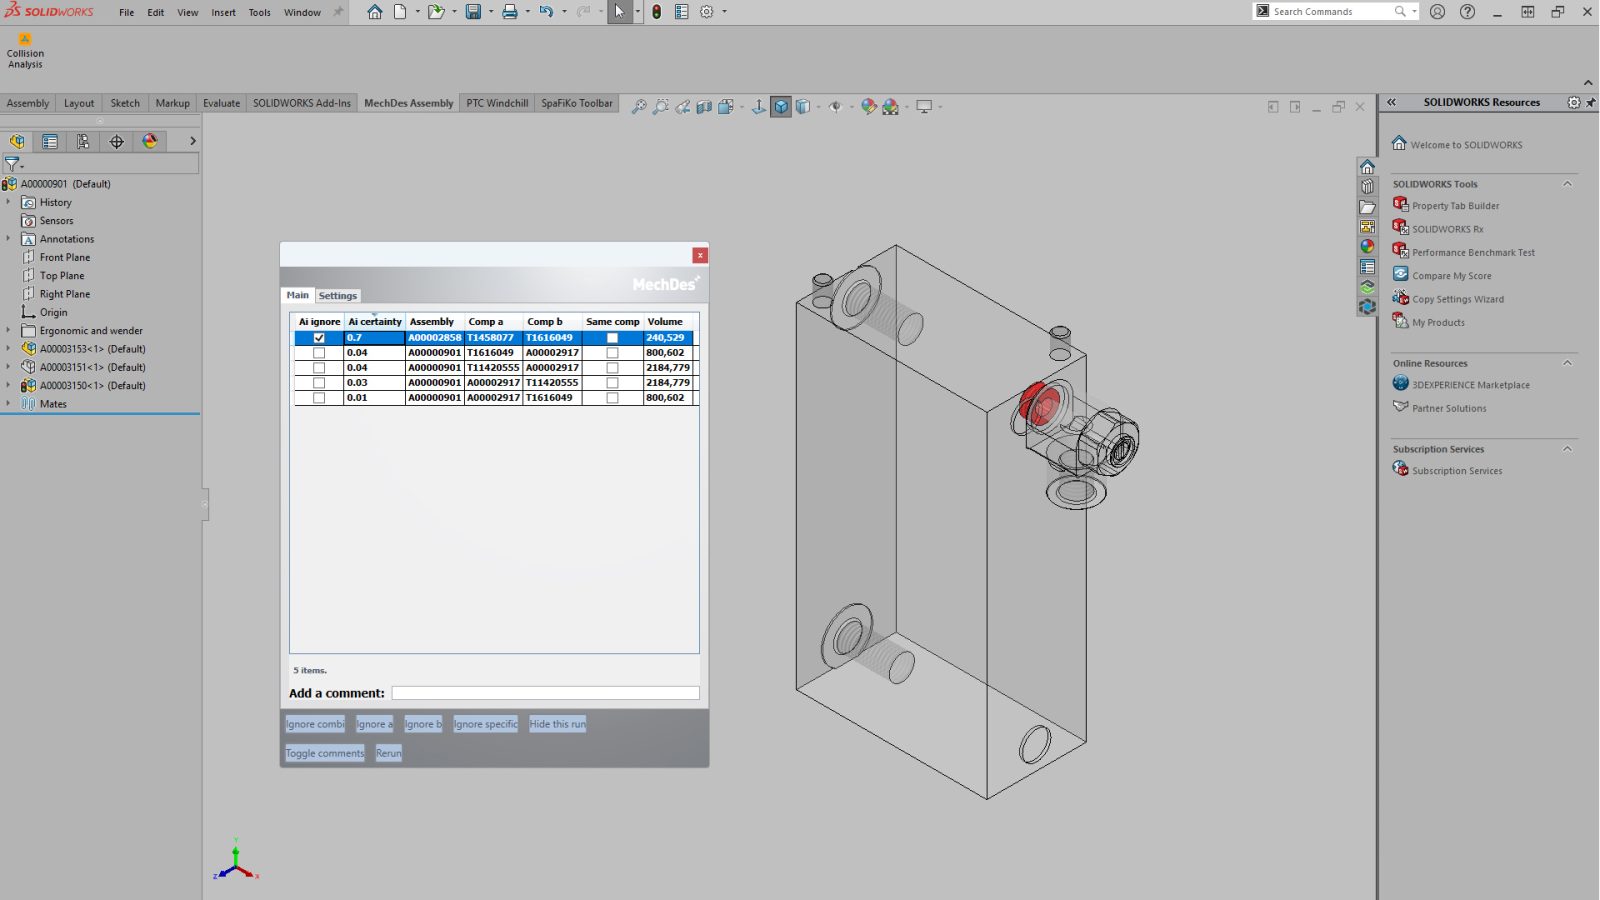The image size is (1600, 900).
Task: Click inside the Add a comment field
Action: tap(545, 692)
